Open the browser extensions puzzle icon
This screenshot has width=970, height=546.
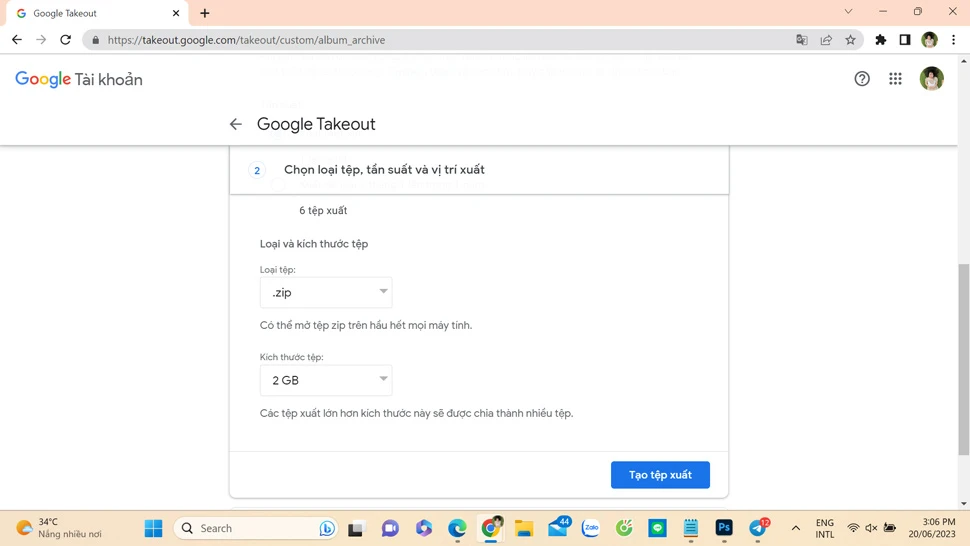click(x=880, y=40)
